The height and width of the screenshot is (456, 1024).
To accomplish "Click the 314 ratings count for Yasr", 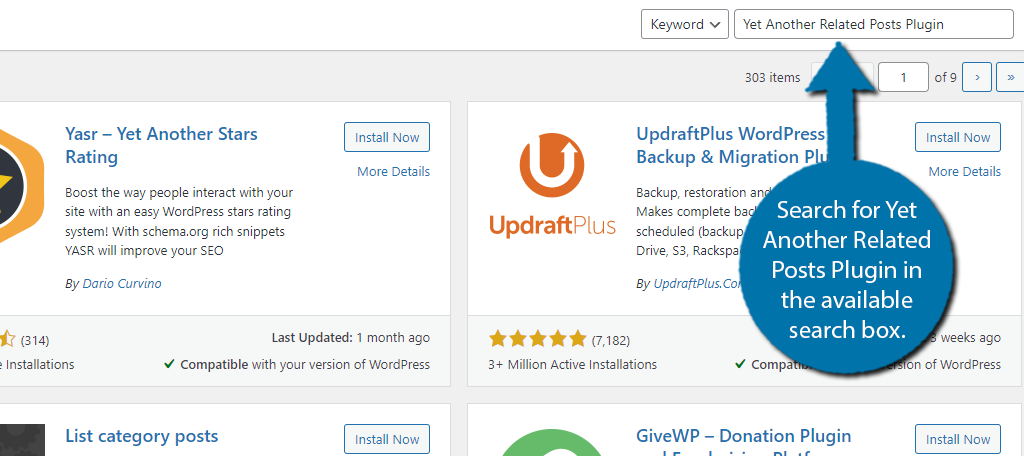I will 35,340.
